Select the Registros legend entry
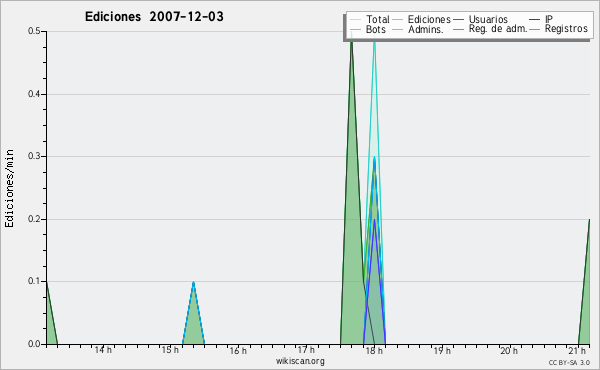This screenshot has width=600, height=370. click(x=558, y=29)
